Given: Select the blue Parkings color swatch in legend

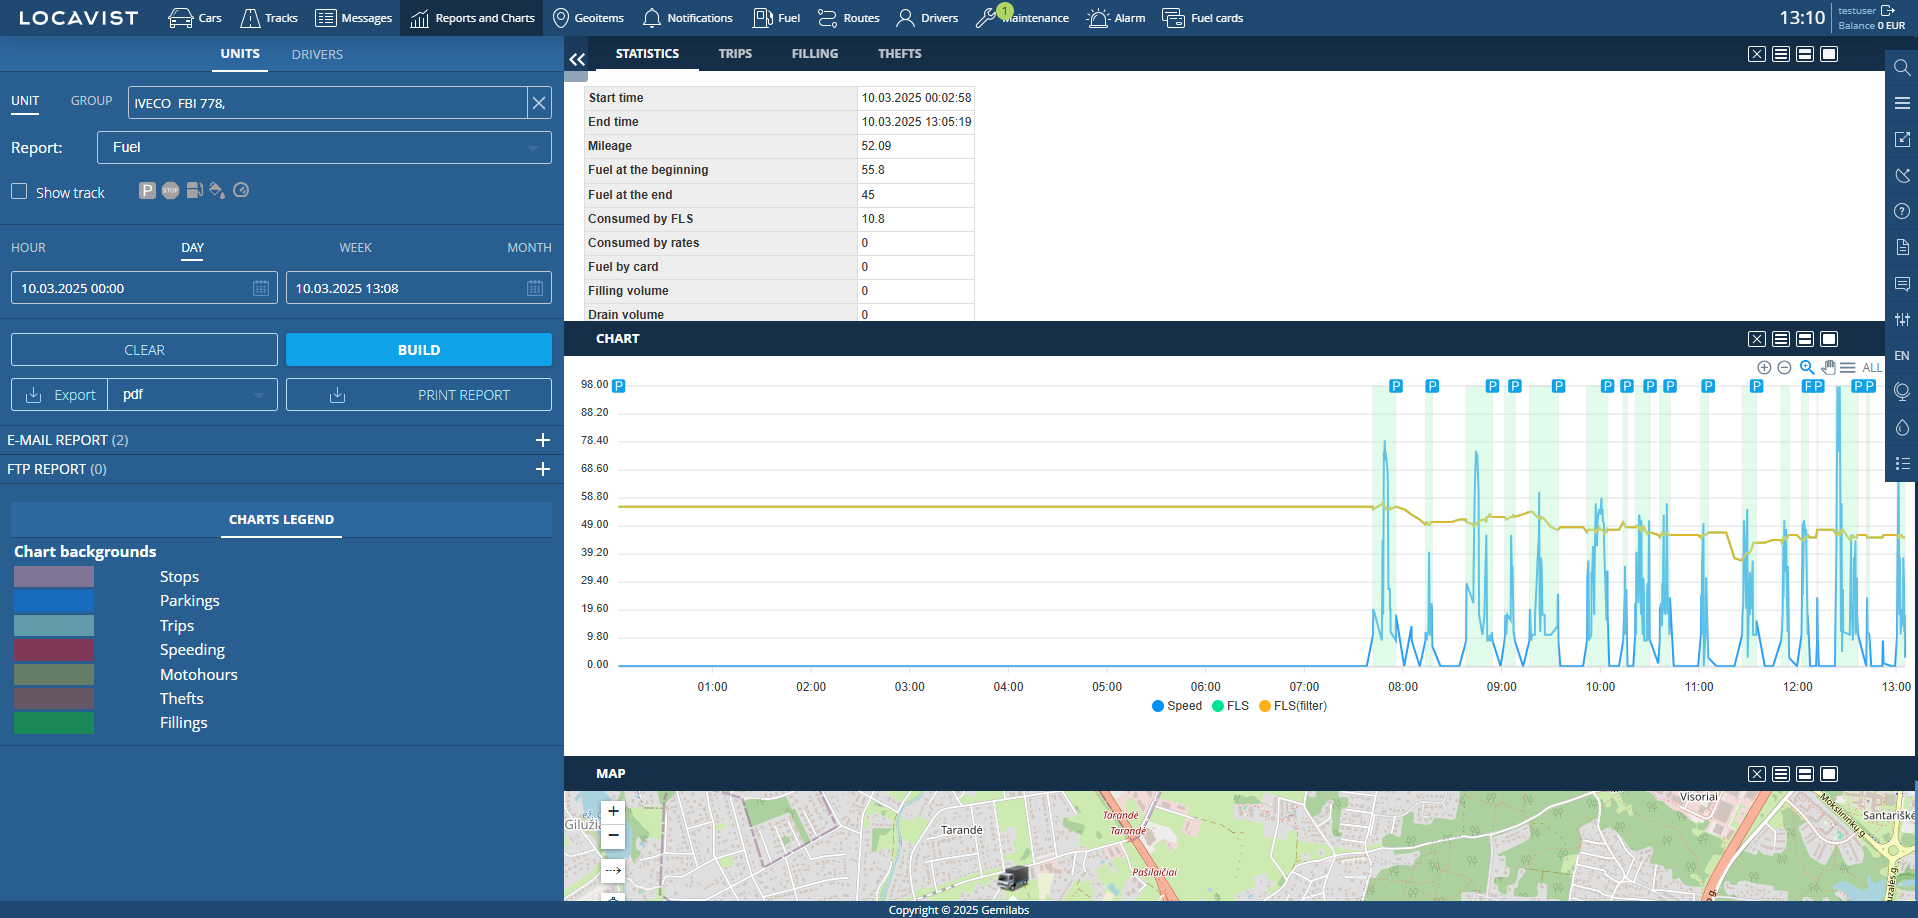Looking at the screenshot, I should click(53, 600).
